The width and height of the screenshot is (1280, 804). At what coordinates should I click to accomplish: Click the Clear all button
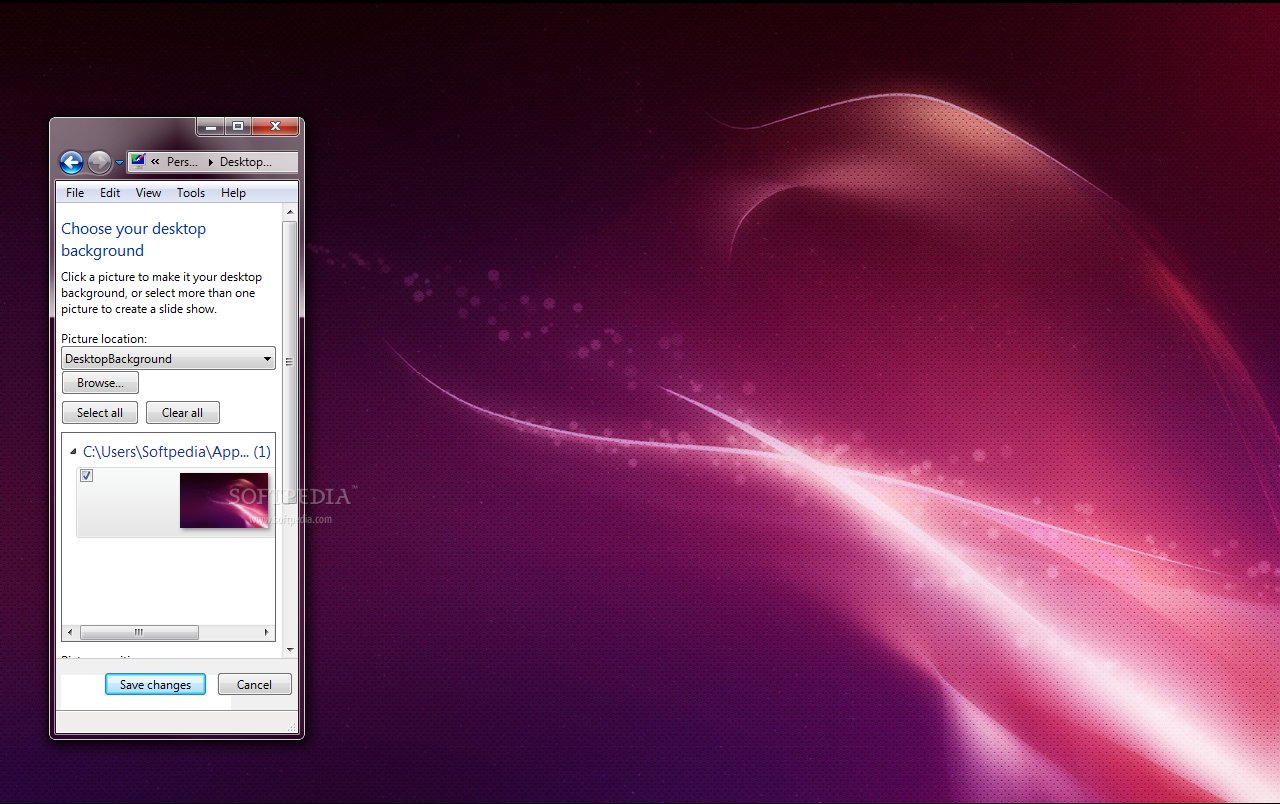tap(182, 413)
